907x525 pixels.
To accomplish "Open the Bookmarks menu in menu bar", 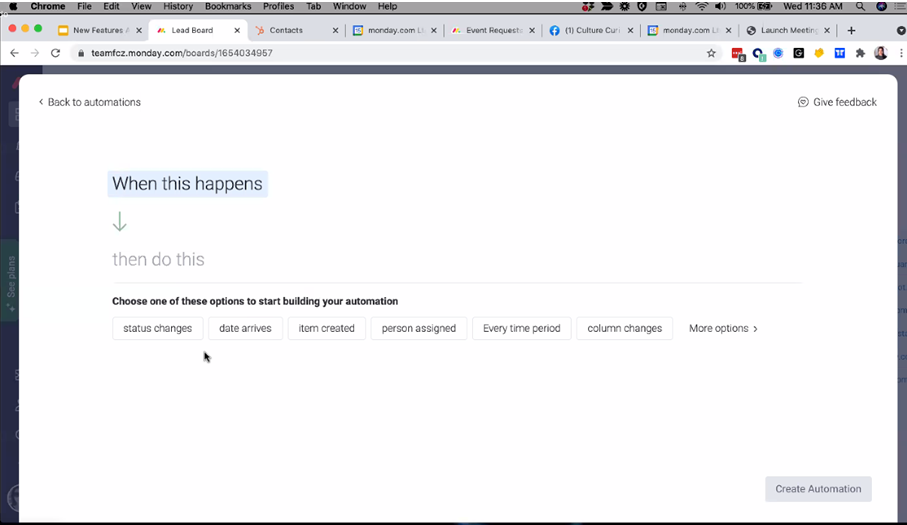I will point(228,6).
